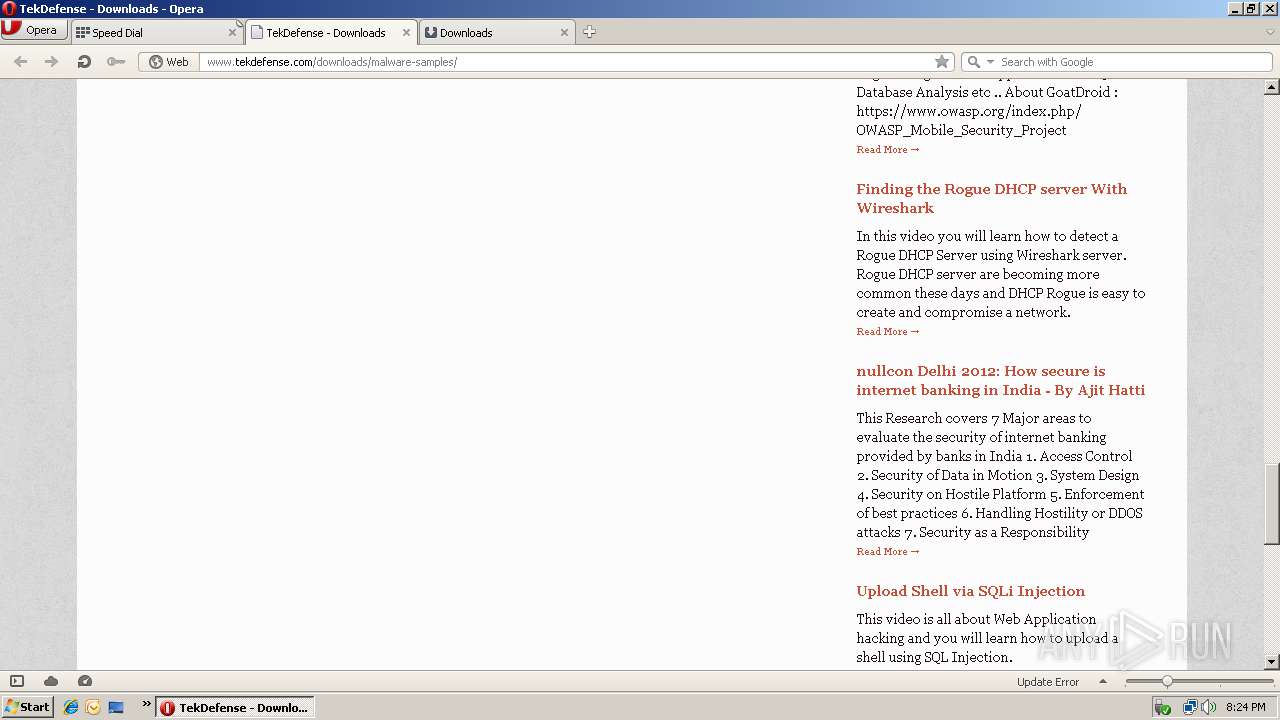Show desktop from quick launch
Screen dimensions: 1280x720
[116, 707]
